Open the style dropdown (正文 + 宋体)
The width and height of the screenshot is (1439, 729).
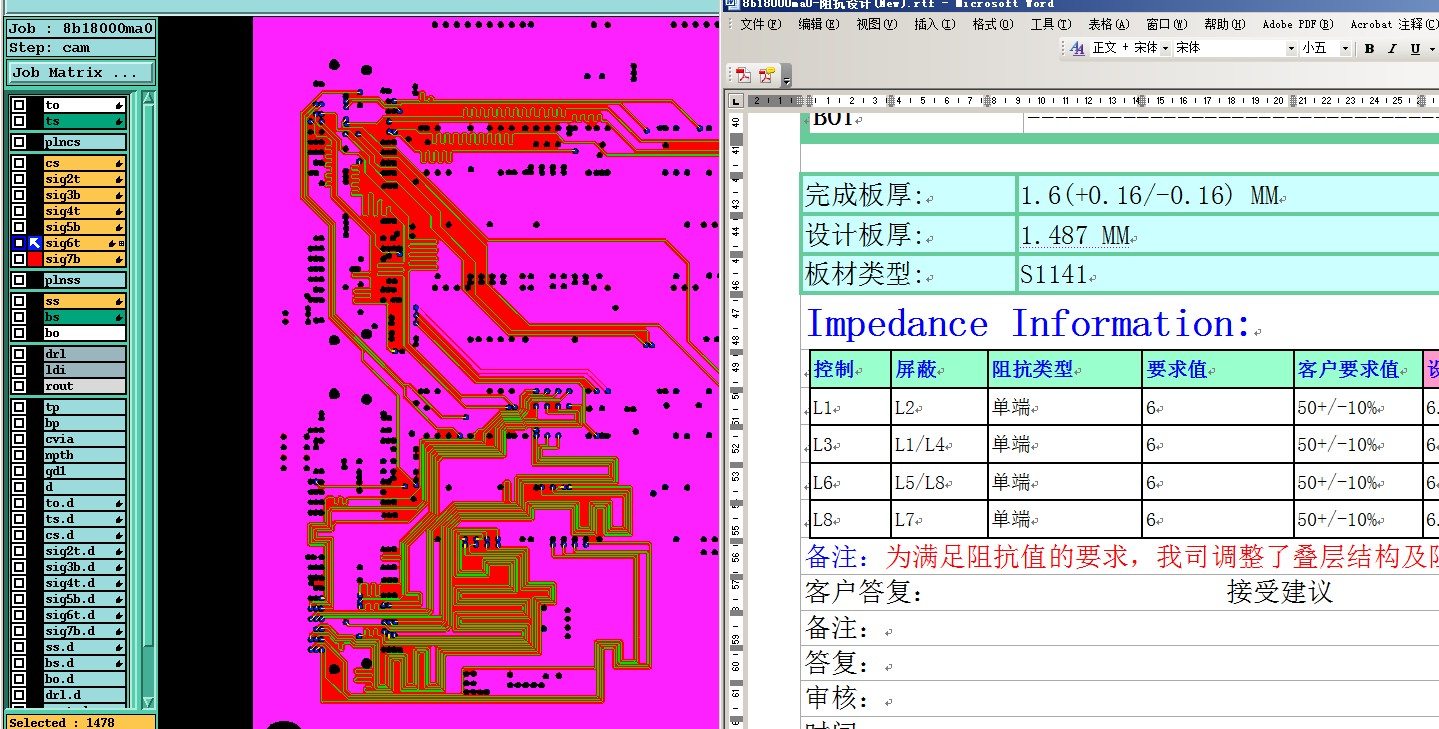(x=1165, y=48)
